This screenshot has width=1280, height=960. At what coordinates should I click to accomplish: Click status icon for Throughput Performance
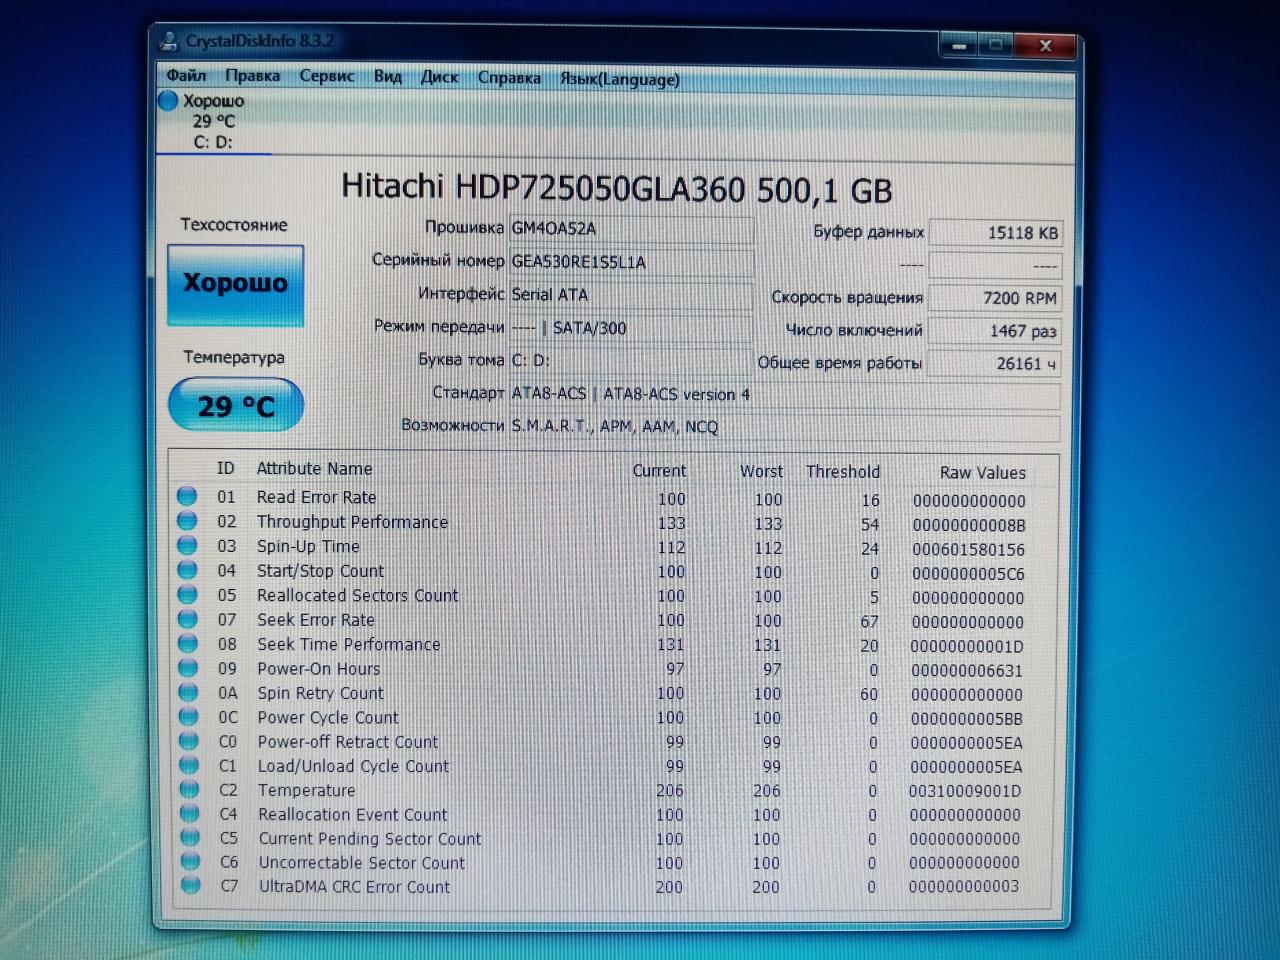[186, 520]
